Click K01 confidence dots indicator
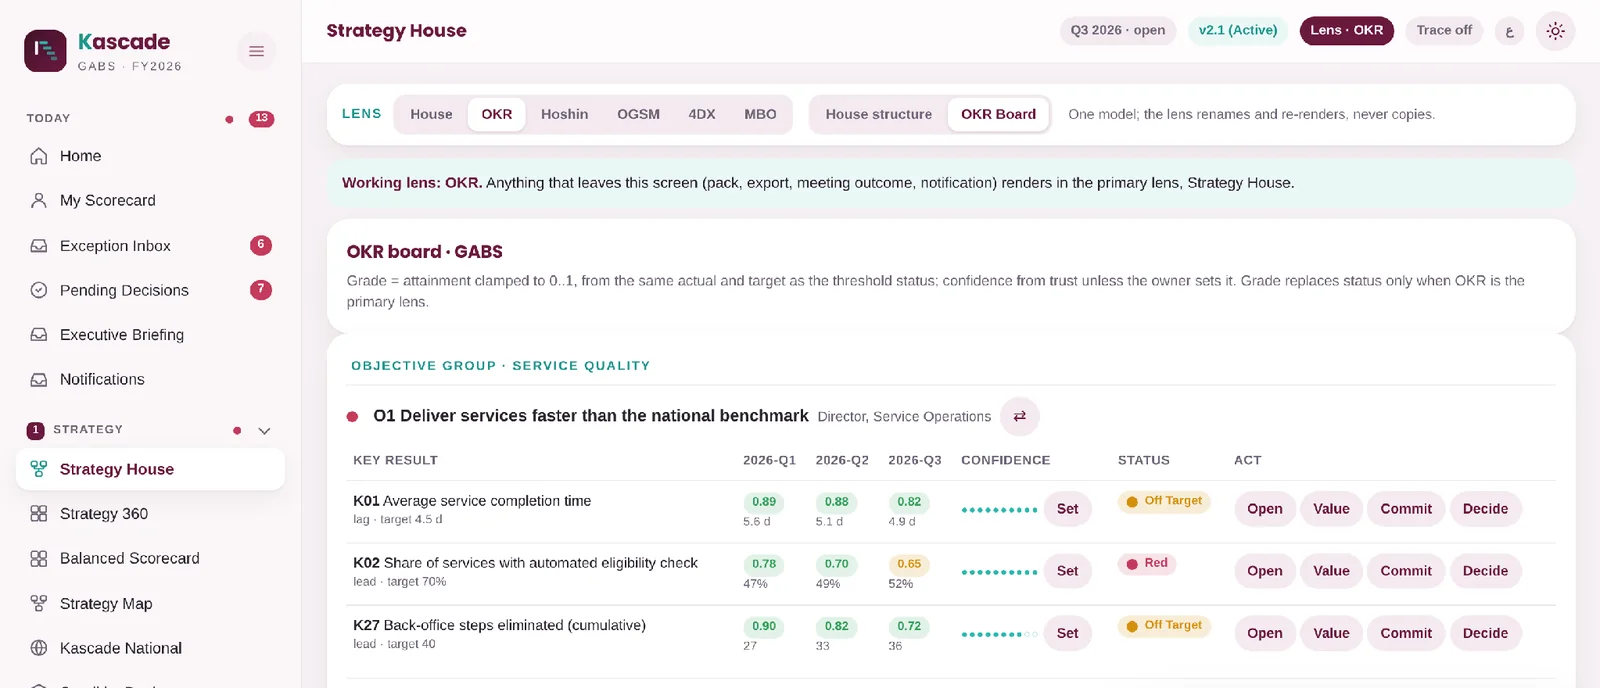Image resolution: width=1600 pixels, height=688 pixels. pyautogui.click(x=999, y=510)
